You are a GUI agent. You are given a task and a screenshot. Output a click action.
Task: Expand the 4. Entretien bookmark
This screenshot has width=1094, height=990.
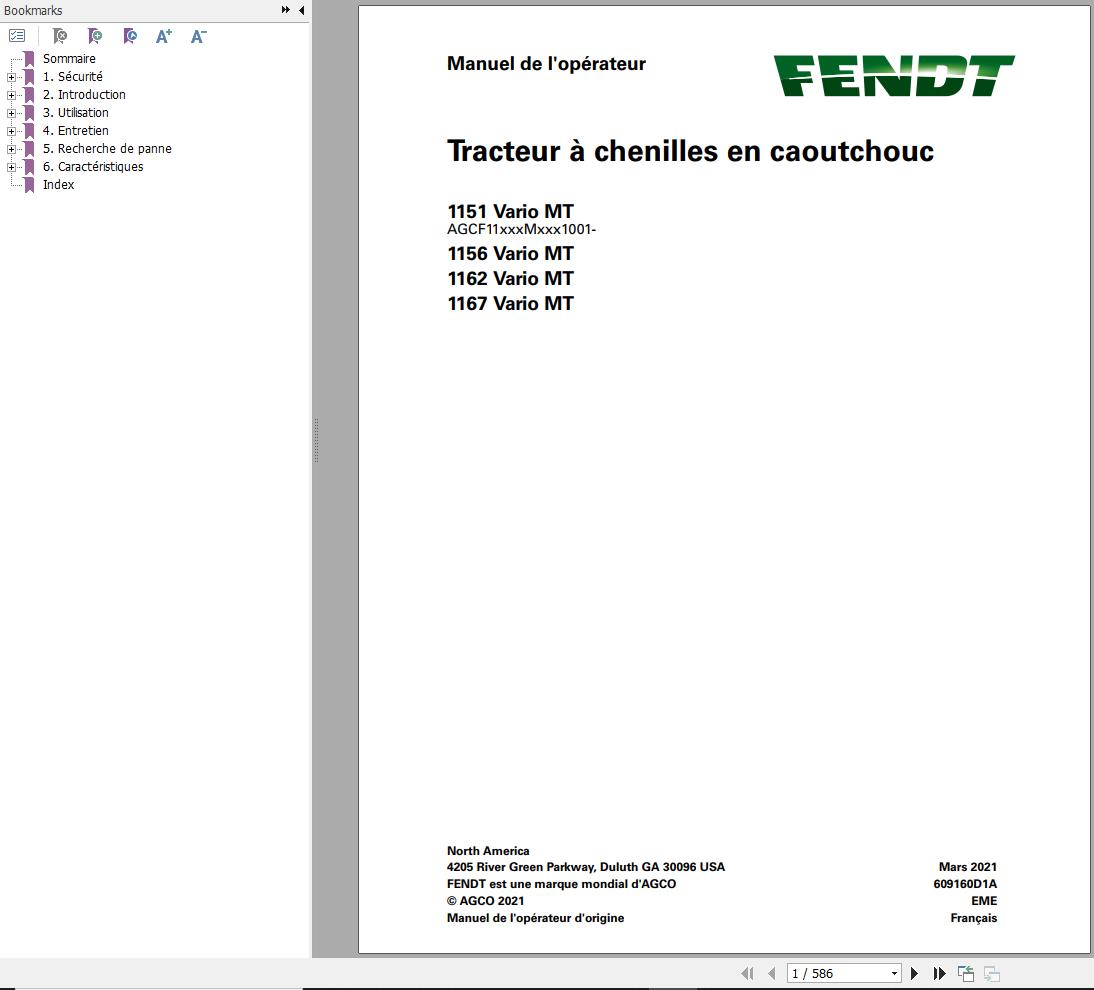tap(11, 131)
